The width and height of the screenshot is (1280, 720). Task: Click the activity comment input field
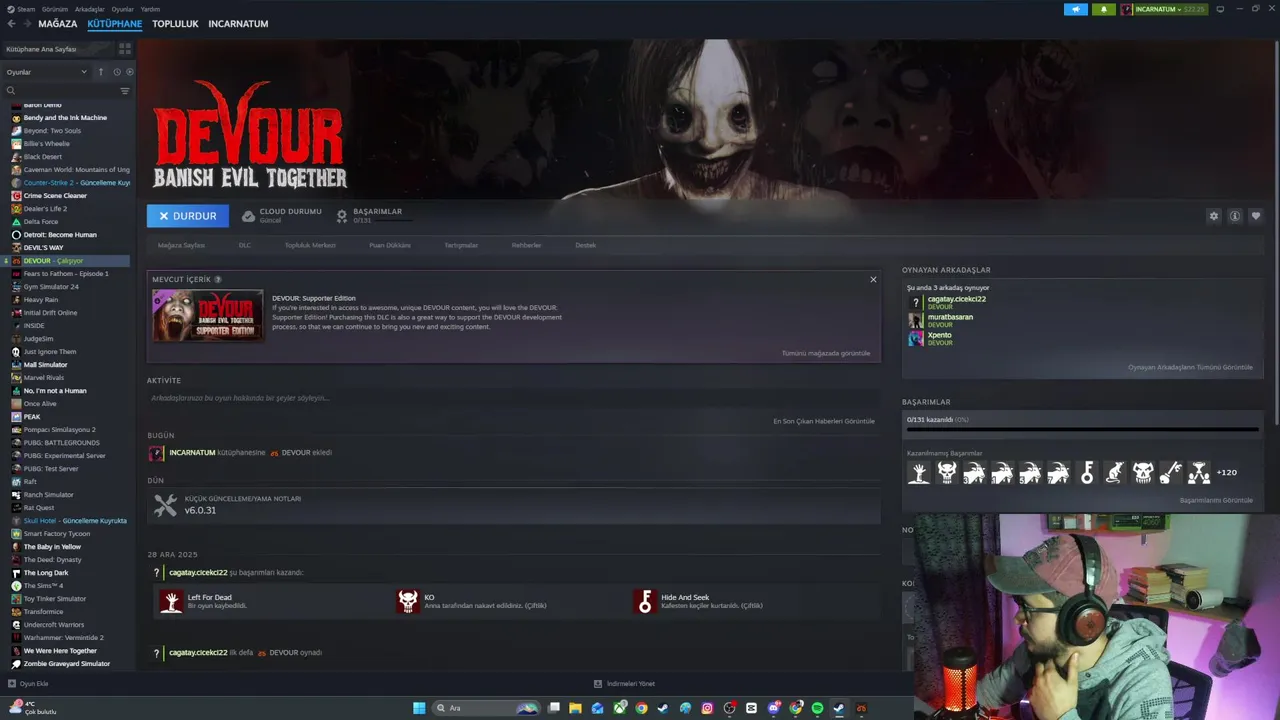[x=514, y=398]
